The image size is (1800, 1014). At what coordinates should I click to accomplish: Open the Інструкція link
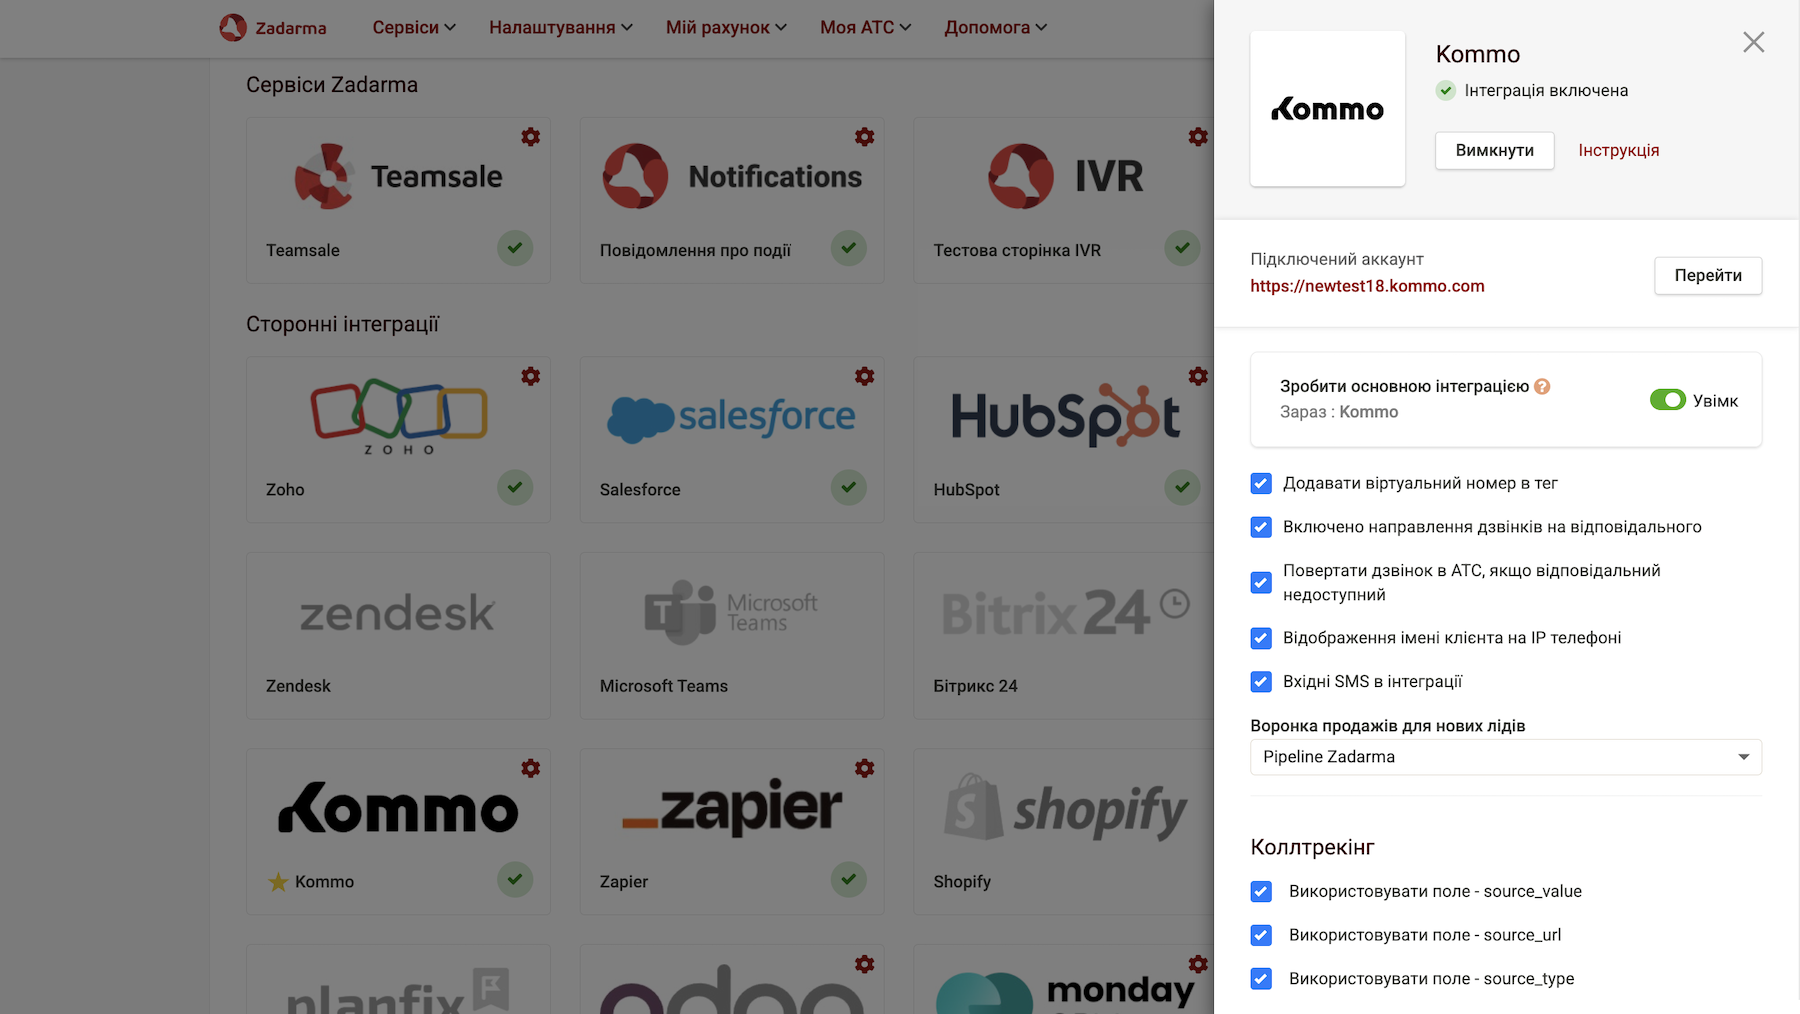pos(1619,150)
